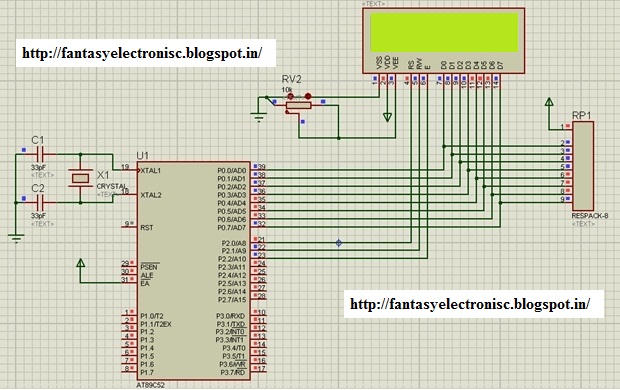This screenshot has height=390, width=620.
Task: Select the AT89C52 microcontroller U1 body
Action: pos(193,271)
